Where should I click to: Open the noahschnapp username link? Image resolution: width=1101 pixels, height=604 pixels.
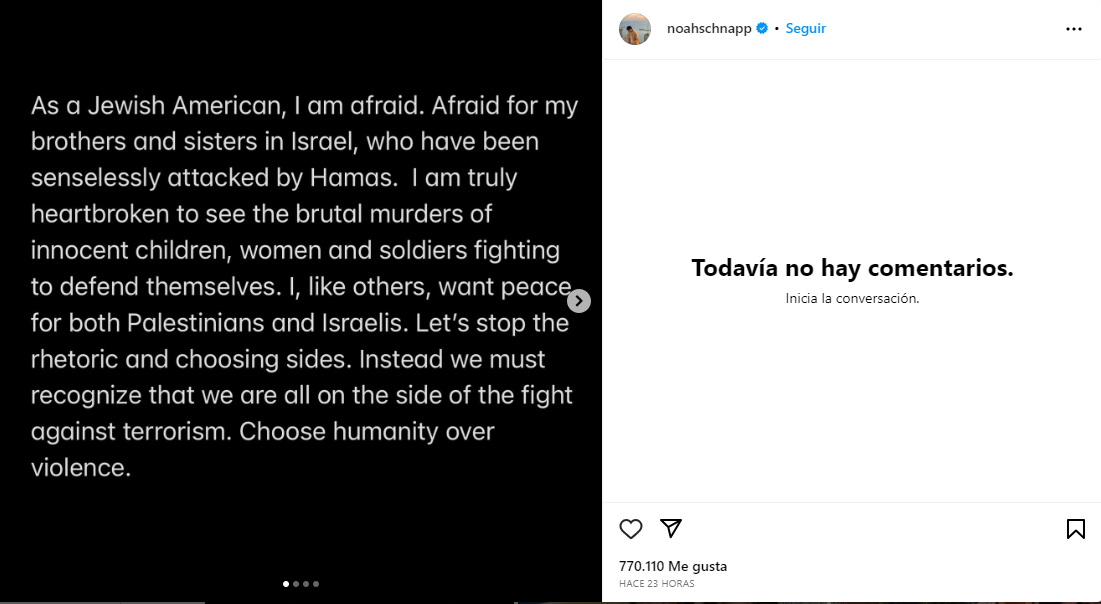point(709,29)
